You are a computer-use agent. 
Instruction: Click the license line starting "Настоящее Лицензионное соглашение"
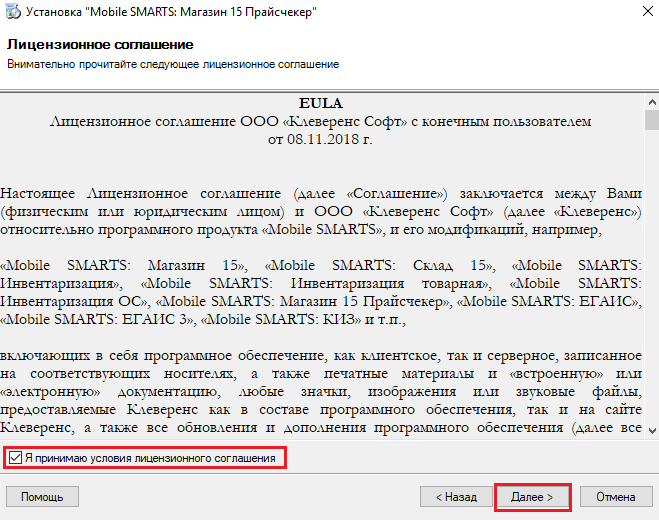click(x=321, y=193)
